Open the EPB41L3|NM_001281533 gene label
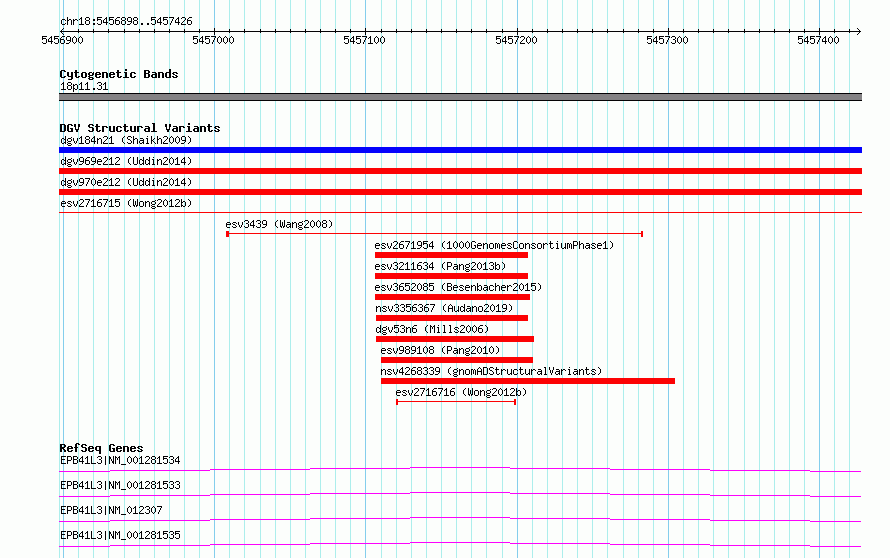Screen dimensions: 890x558 pyautogui.click(x=120, y=485)
